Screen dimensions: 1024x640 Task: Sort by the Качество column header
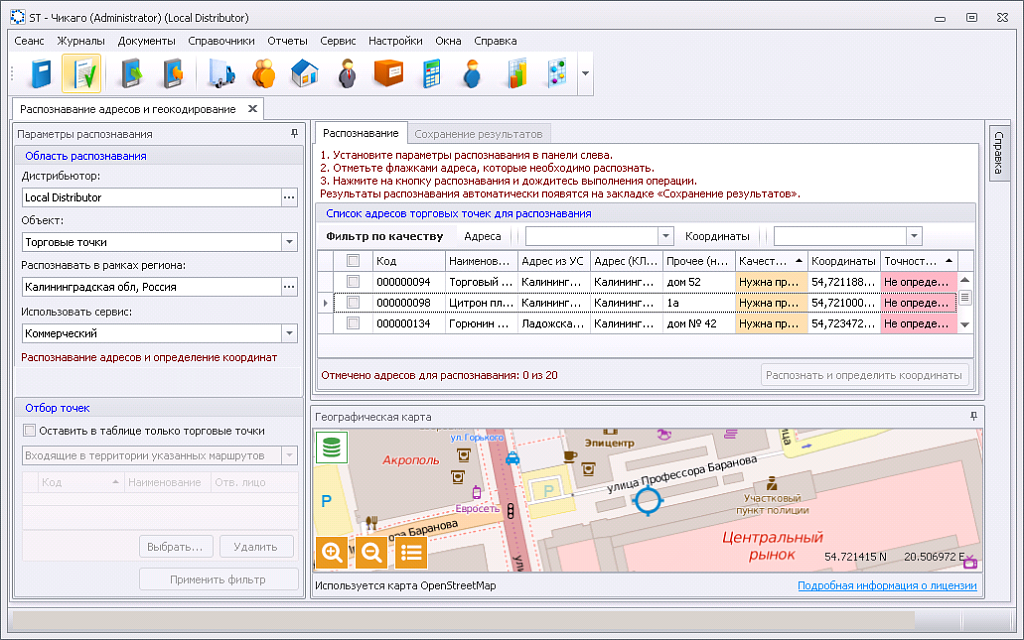coord(771,261)
